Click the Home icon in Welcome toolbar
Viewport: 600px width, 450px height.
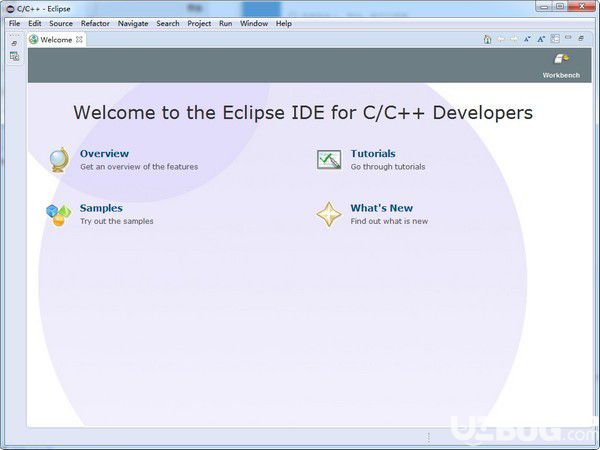pyautogui.click(x=487, y=39)
